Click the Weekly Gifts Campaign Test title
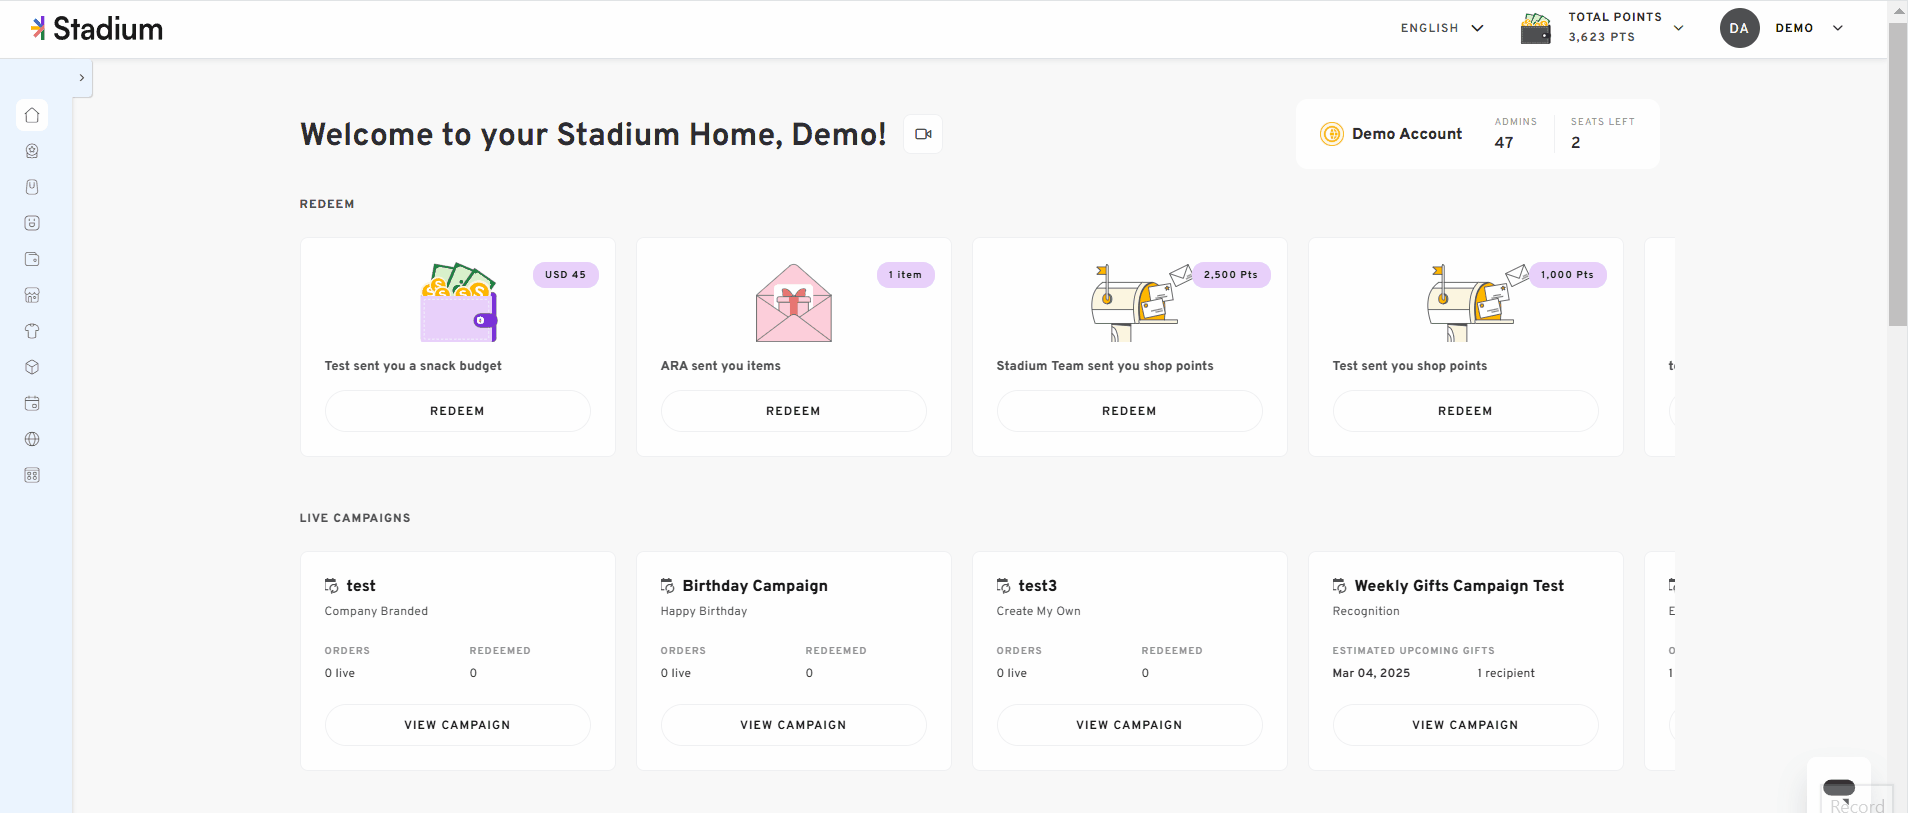The height and width of the screenshot is (813, 1908). (1459, 586)
